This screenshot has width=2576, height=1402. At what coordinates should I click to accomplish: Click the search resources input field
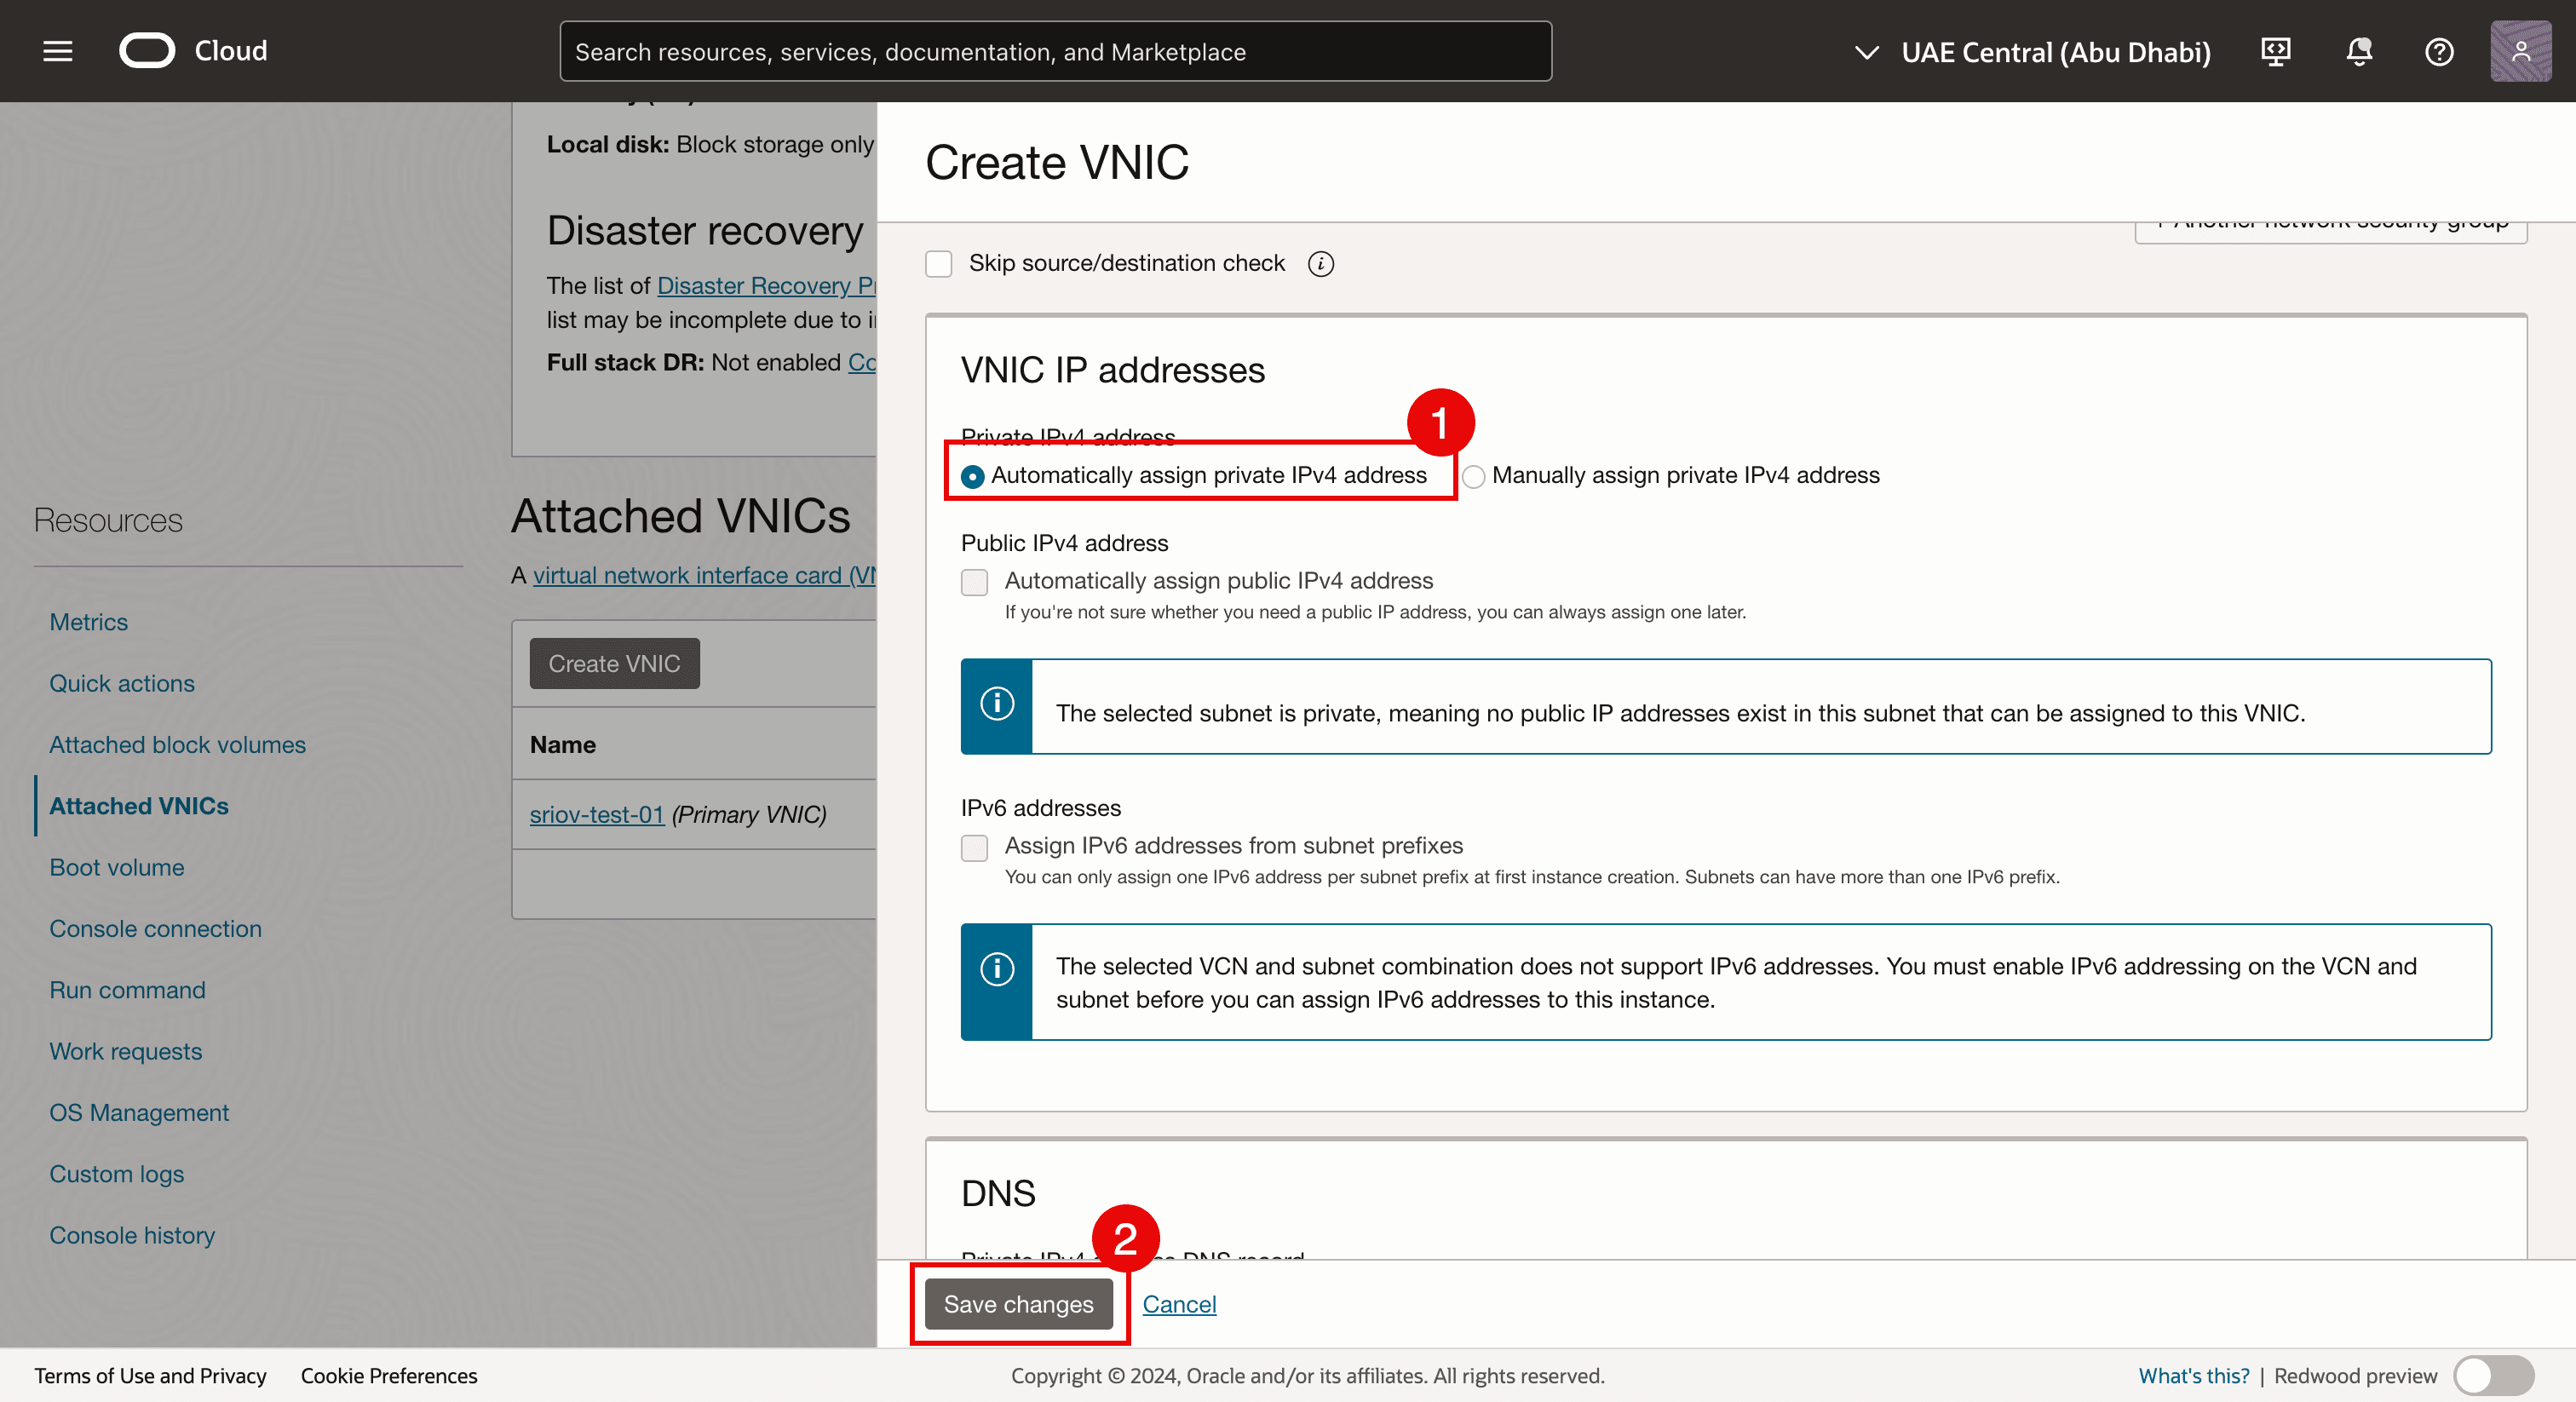click(1055, 51)
